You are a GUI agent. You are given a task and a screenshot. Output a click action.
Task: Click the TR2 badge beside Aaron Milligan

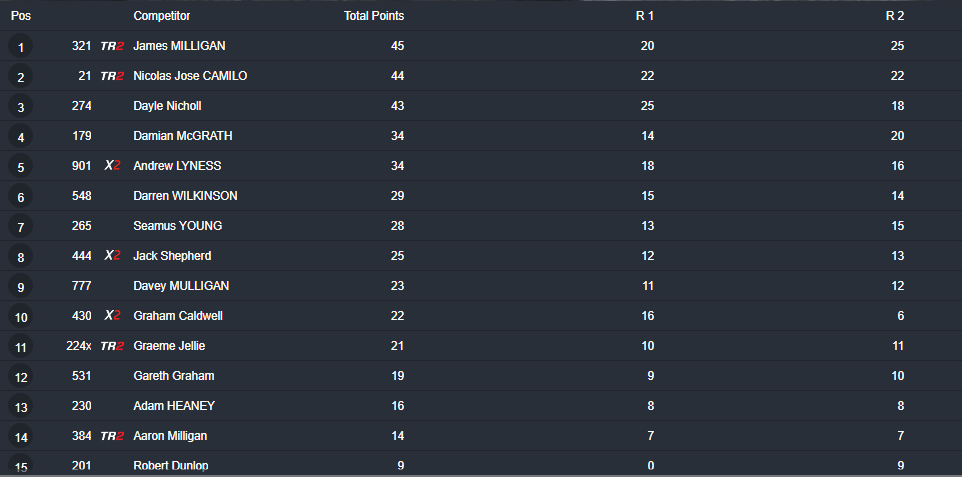click(112, 436)
